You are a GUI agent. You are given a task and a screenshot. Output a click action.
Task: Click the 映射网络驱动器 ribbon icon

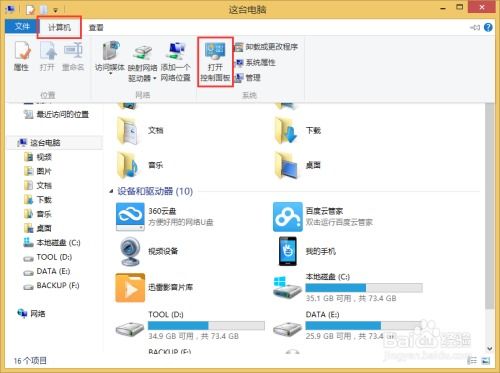[142, 53]
